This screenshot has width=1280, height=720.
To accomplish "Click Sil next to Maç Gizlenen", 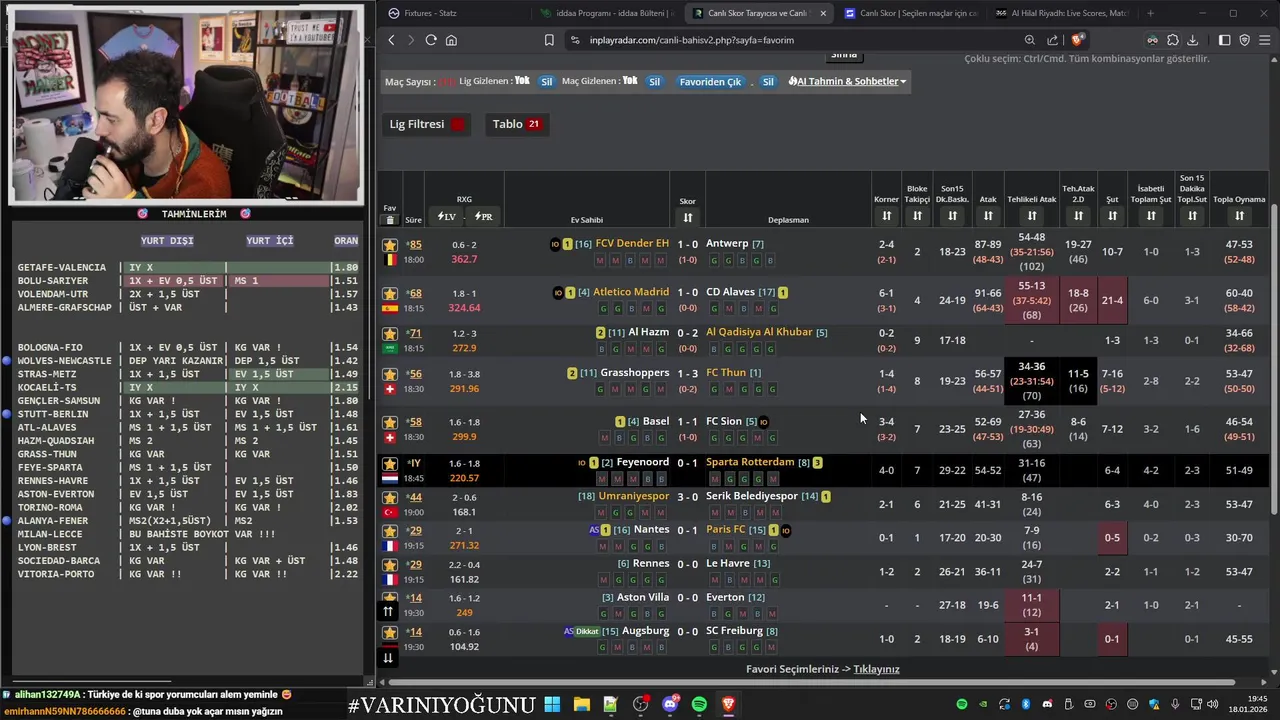I will [654, 81].
